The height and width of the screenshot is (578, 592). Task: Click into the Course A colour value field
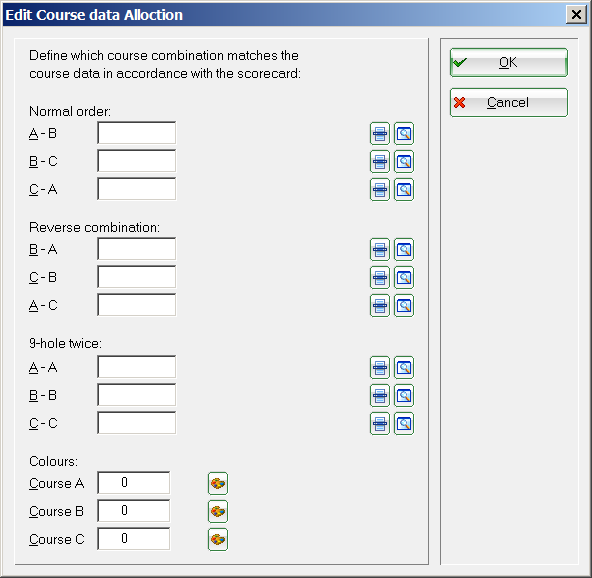134,482
